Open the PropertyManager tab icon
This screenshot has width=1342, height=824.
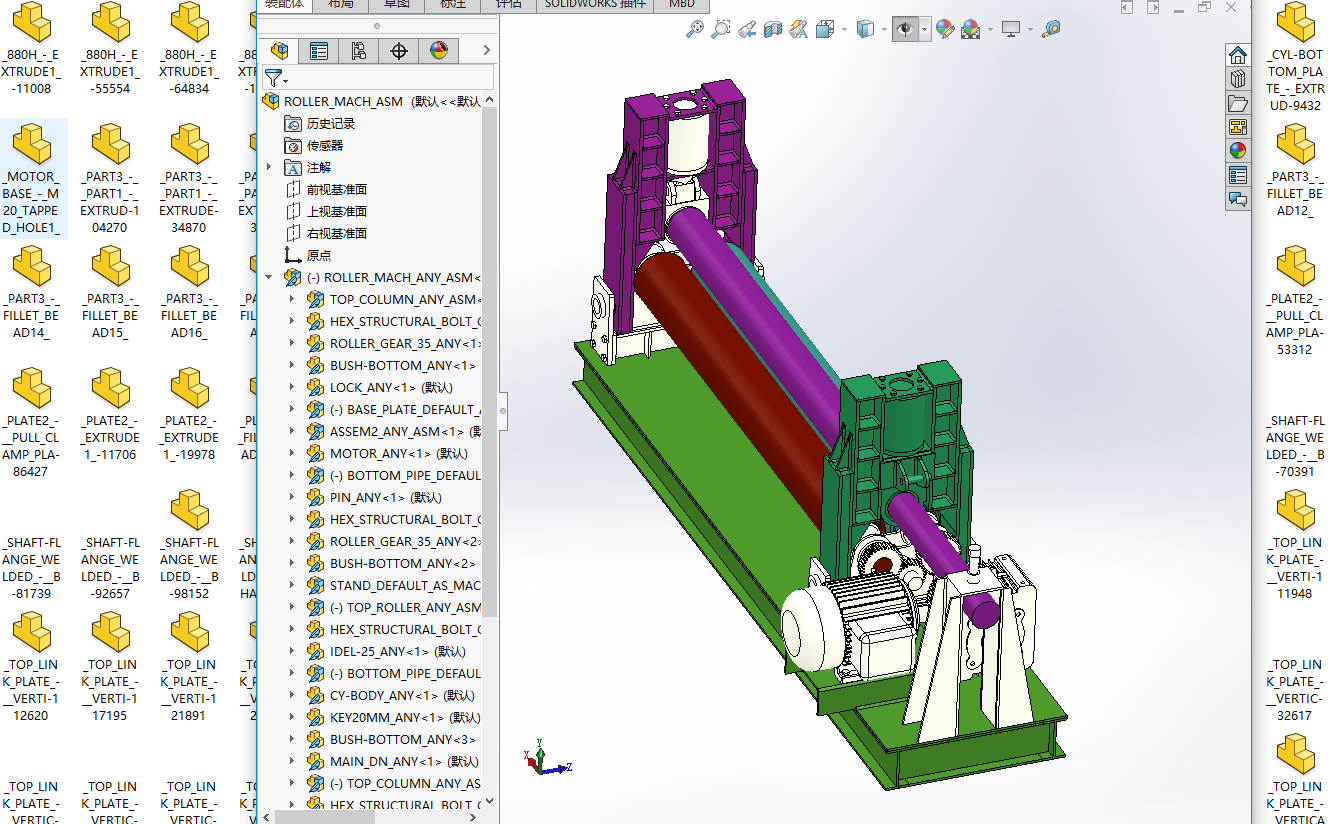coord(319,51)
